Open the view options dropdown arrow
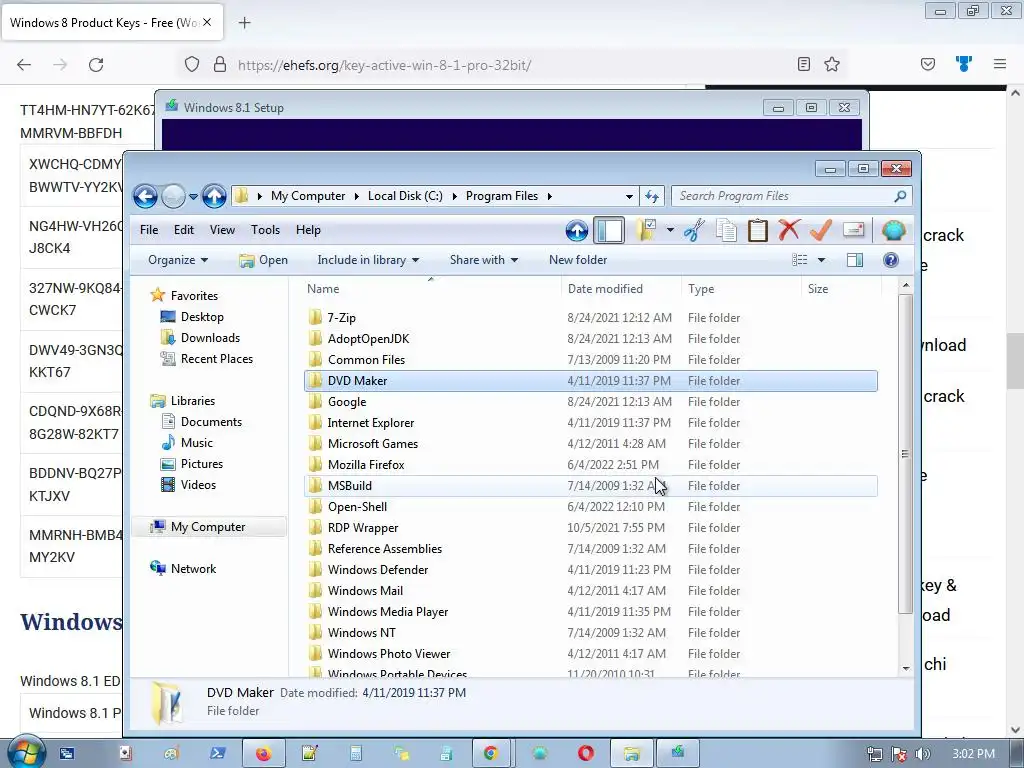This screenshot has height=768, width=1024. [822, 260]
